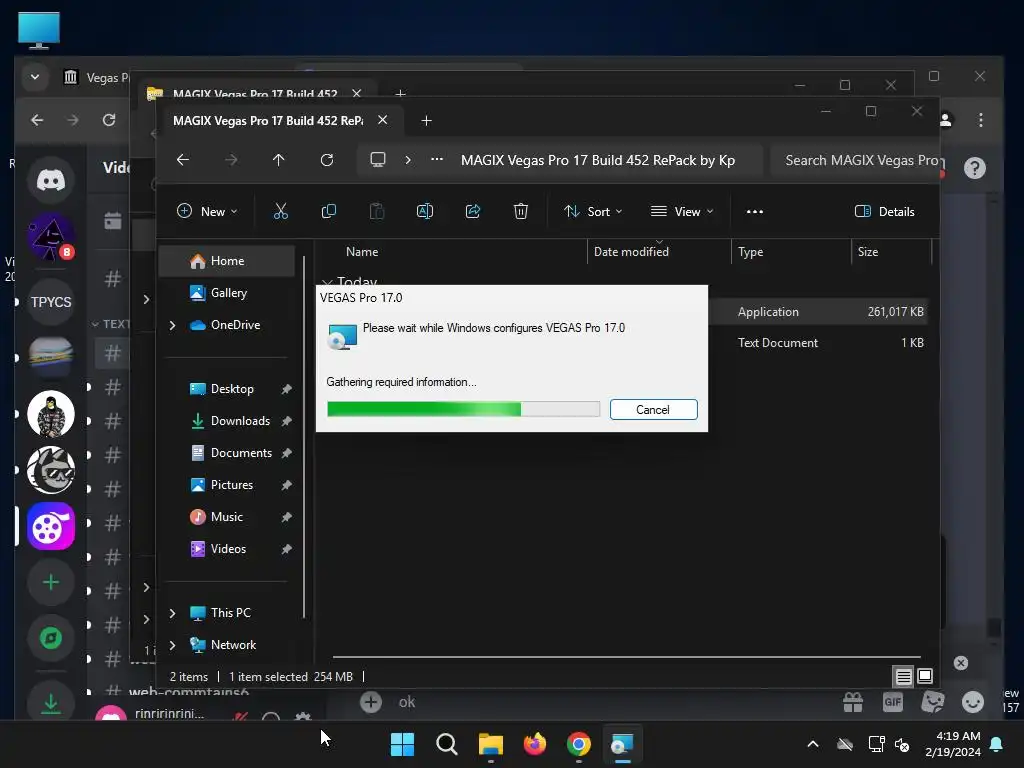This screenshot has width=1024, height=768.
Task: Open the TPYCS Discord server
Action: click(x=51, y=302)
